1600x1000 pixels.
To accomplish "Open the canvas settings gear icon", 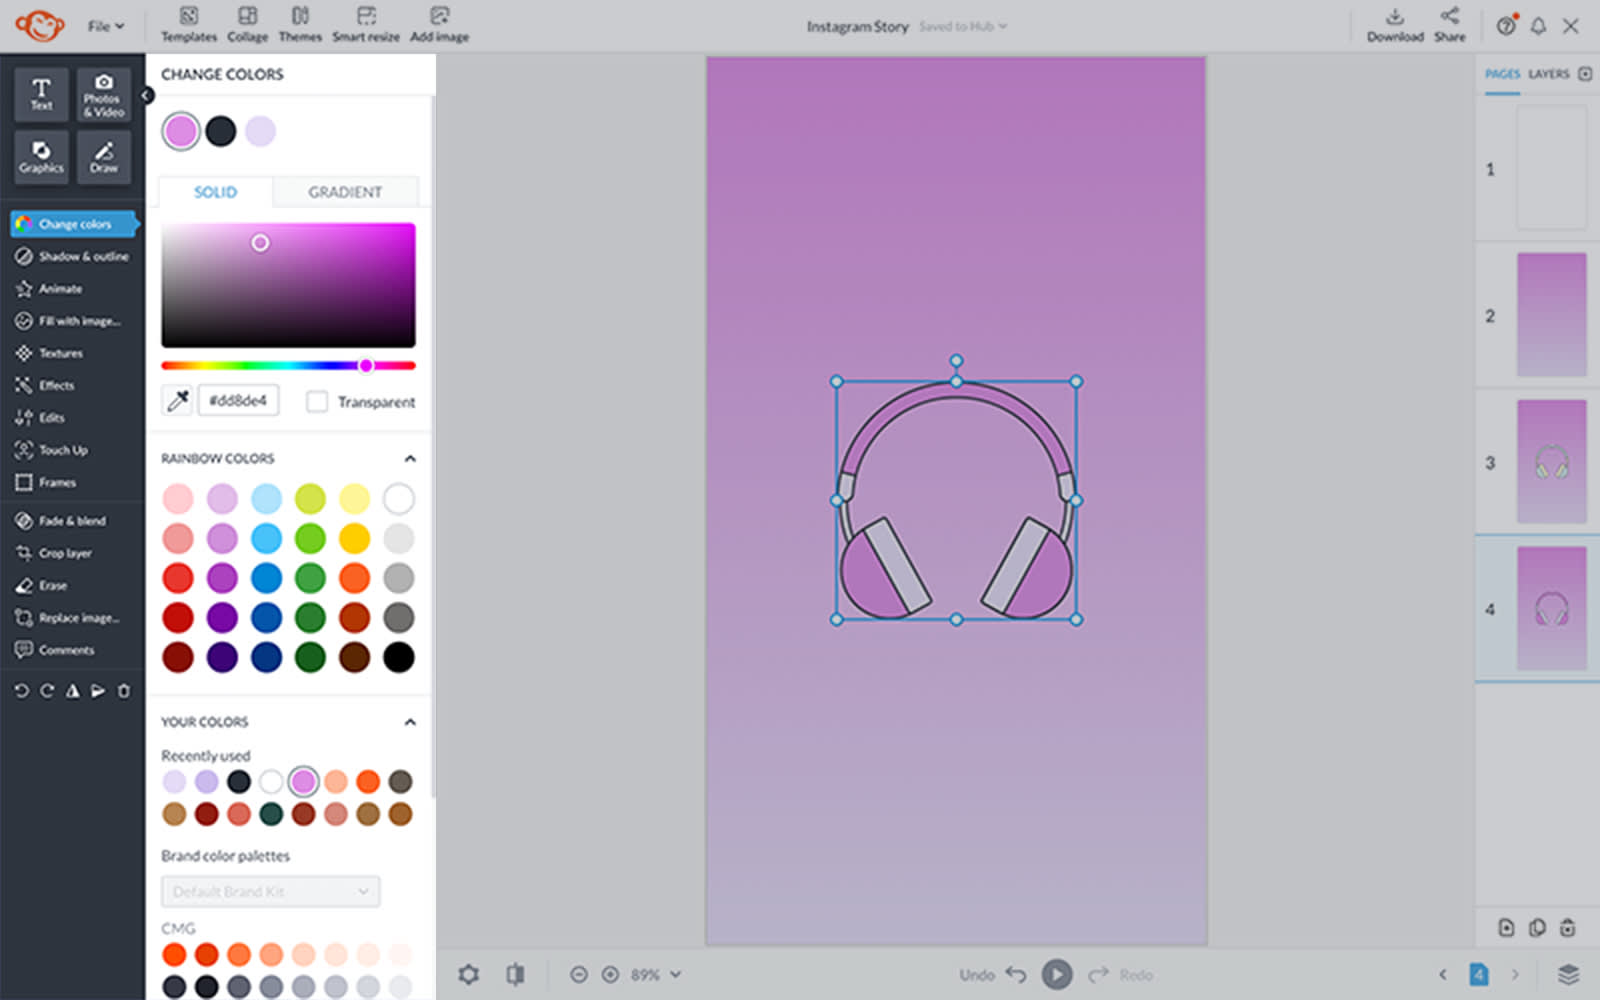I will (468, 974).
